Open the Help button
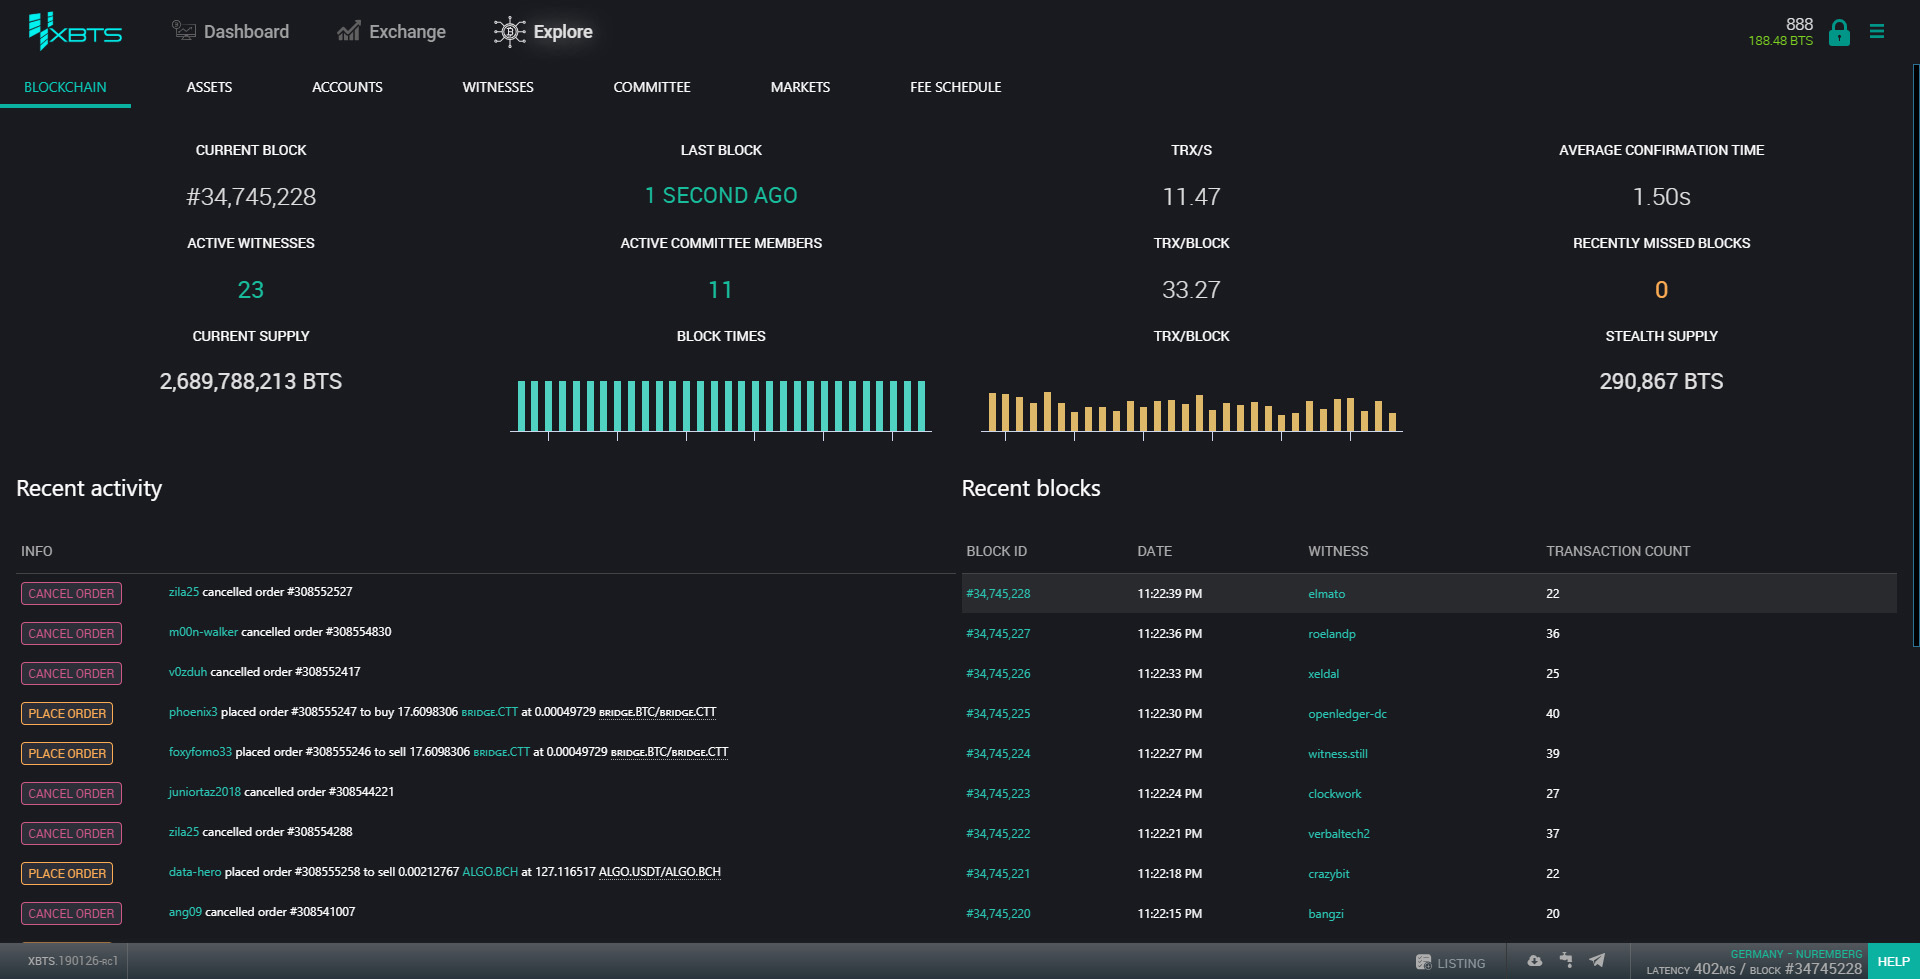 point(1893,961)
